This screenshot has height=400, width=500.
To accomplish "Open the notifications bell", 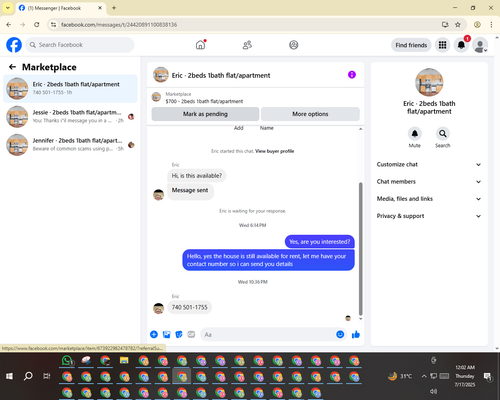I will pos(461,45).
